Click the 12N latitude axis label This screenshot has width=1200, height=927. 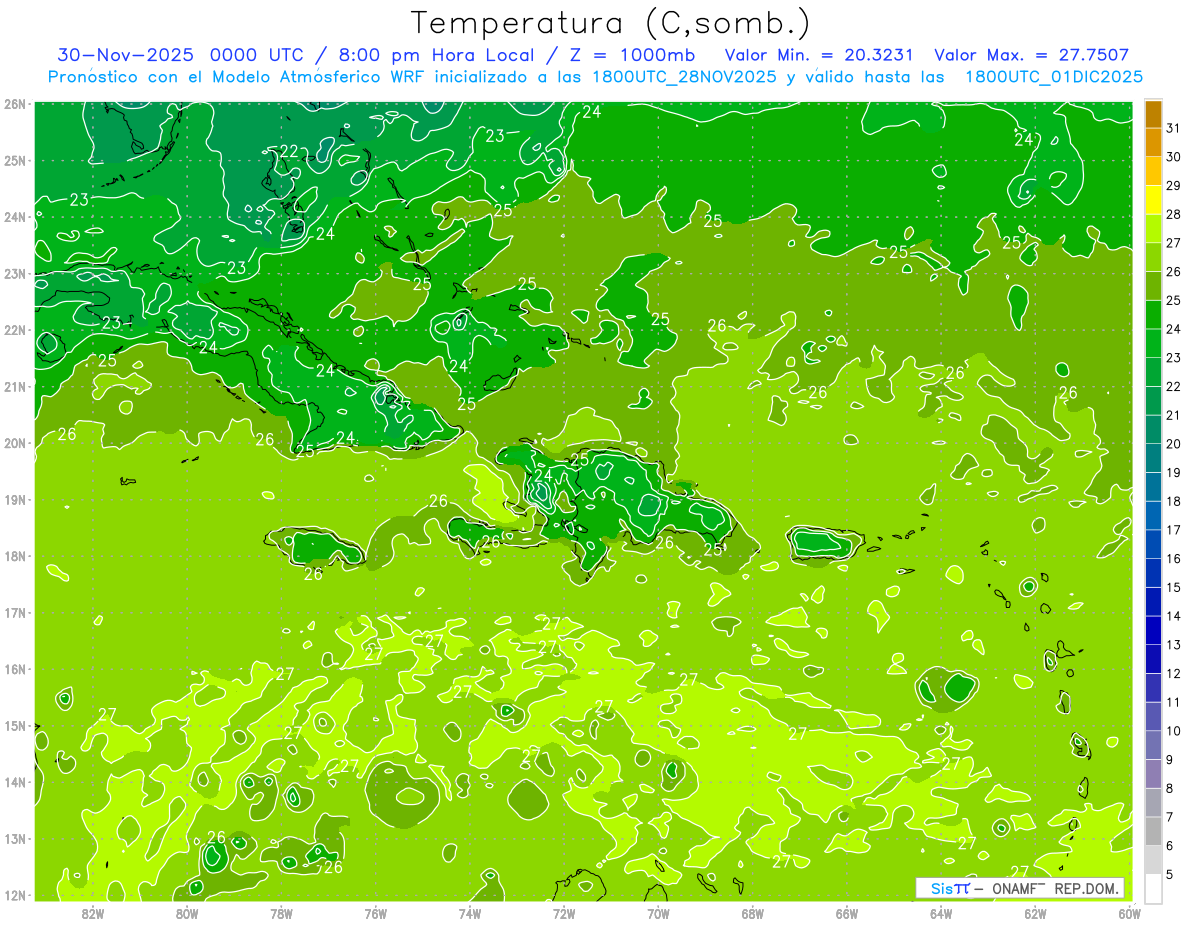click(15, 895)
